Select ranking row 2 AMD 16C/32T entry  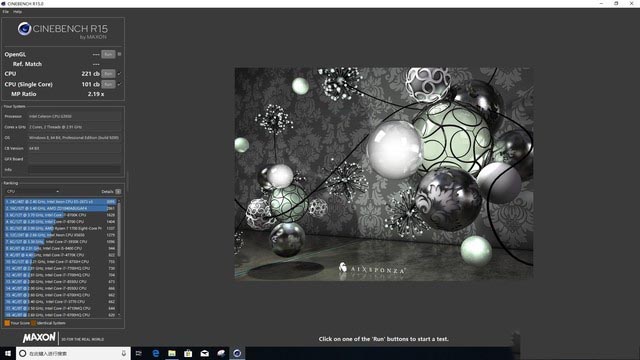[x=60, y=208]
